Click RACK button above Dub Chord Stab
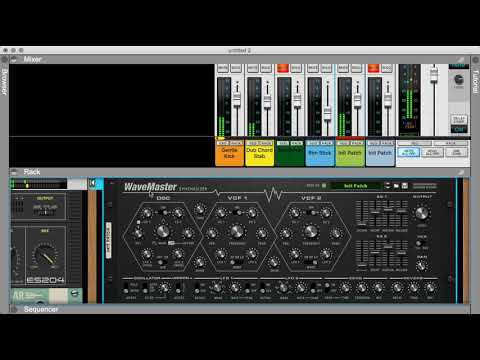480x360 pixels. (x=266, y=143)
